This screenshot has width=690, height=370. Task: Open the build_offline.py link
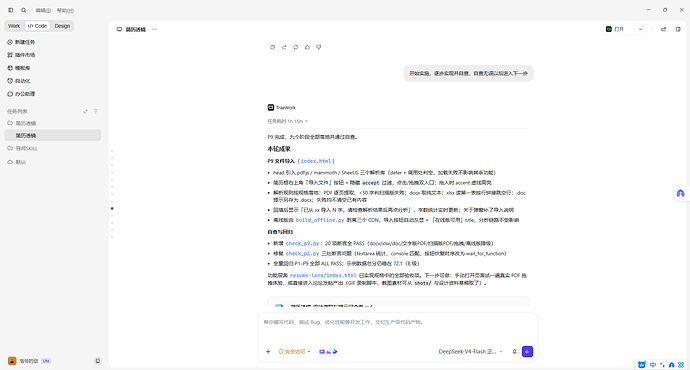pyautogui.click(x=320, y=220)
